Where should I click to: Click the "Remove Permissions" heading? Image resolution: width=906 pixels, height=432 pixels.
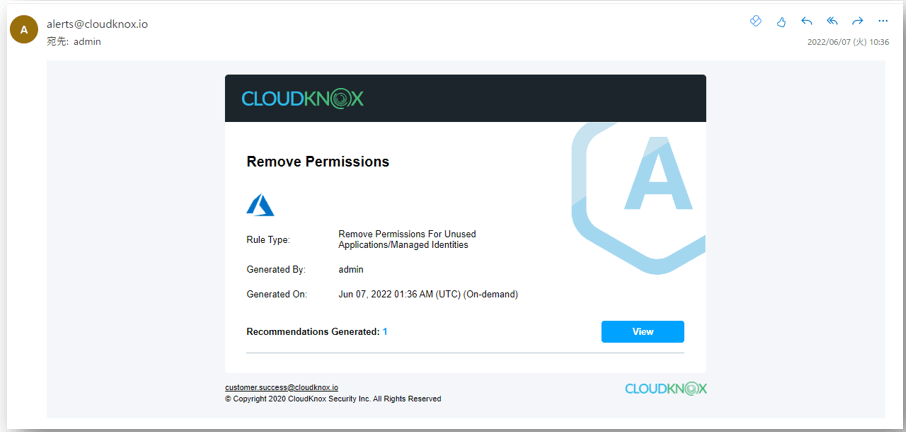pos(318,162)
